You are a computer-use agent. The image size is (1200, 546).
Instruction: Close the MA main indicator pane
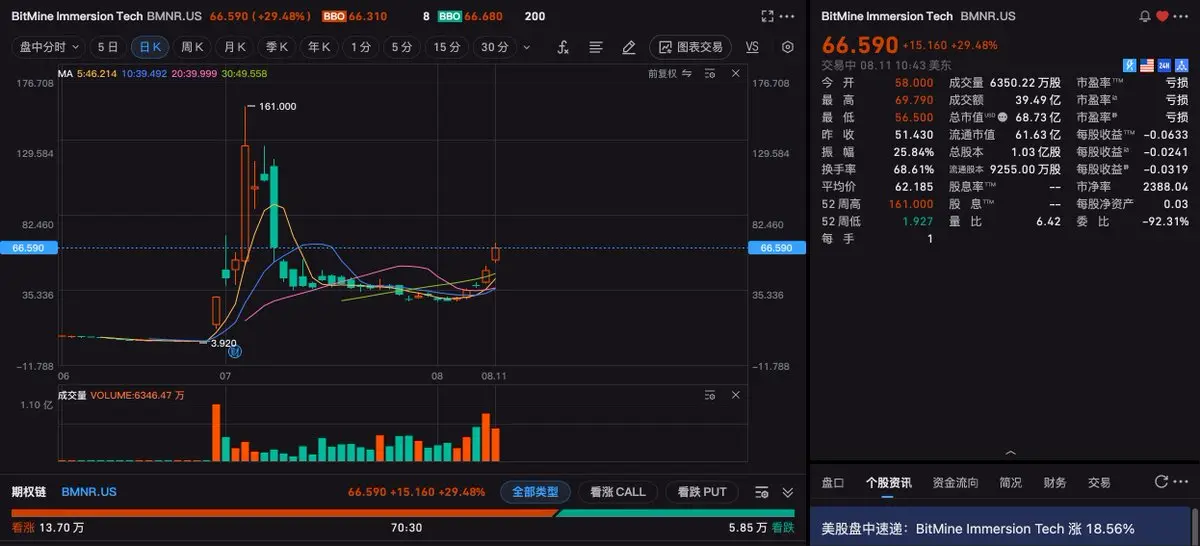tap(737, 74)
